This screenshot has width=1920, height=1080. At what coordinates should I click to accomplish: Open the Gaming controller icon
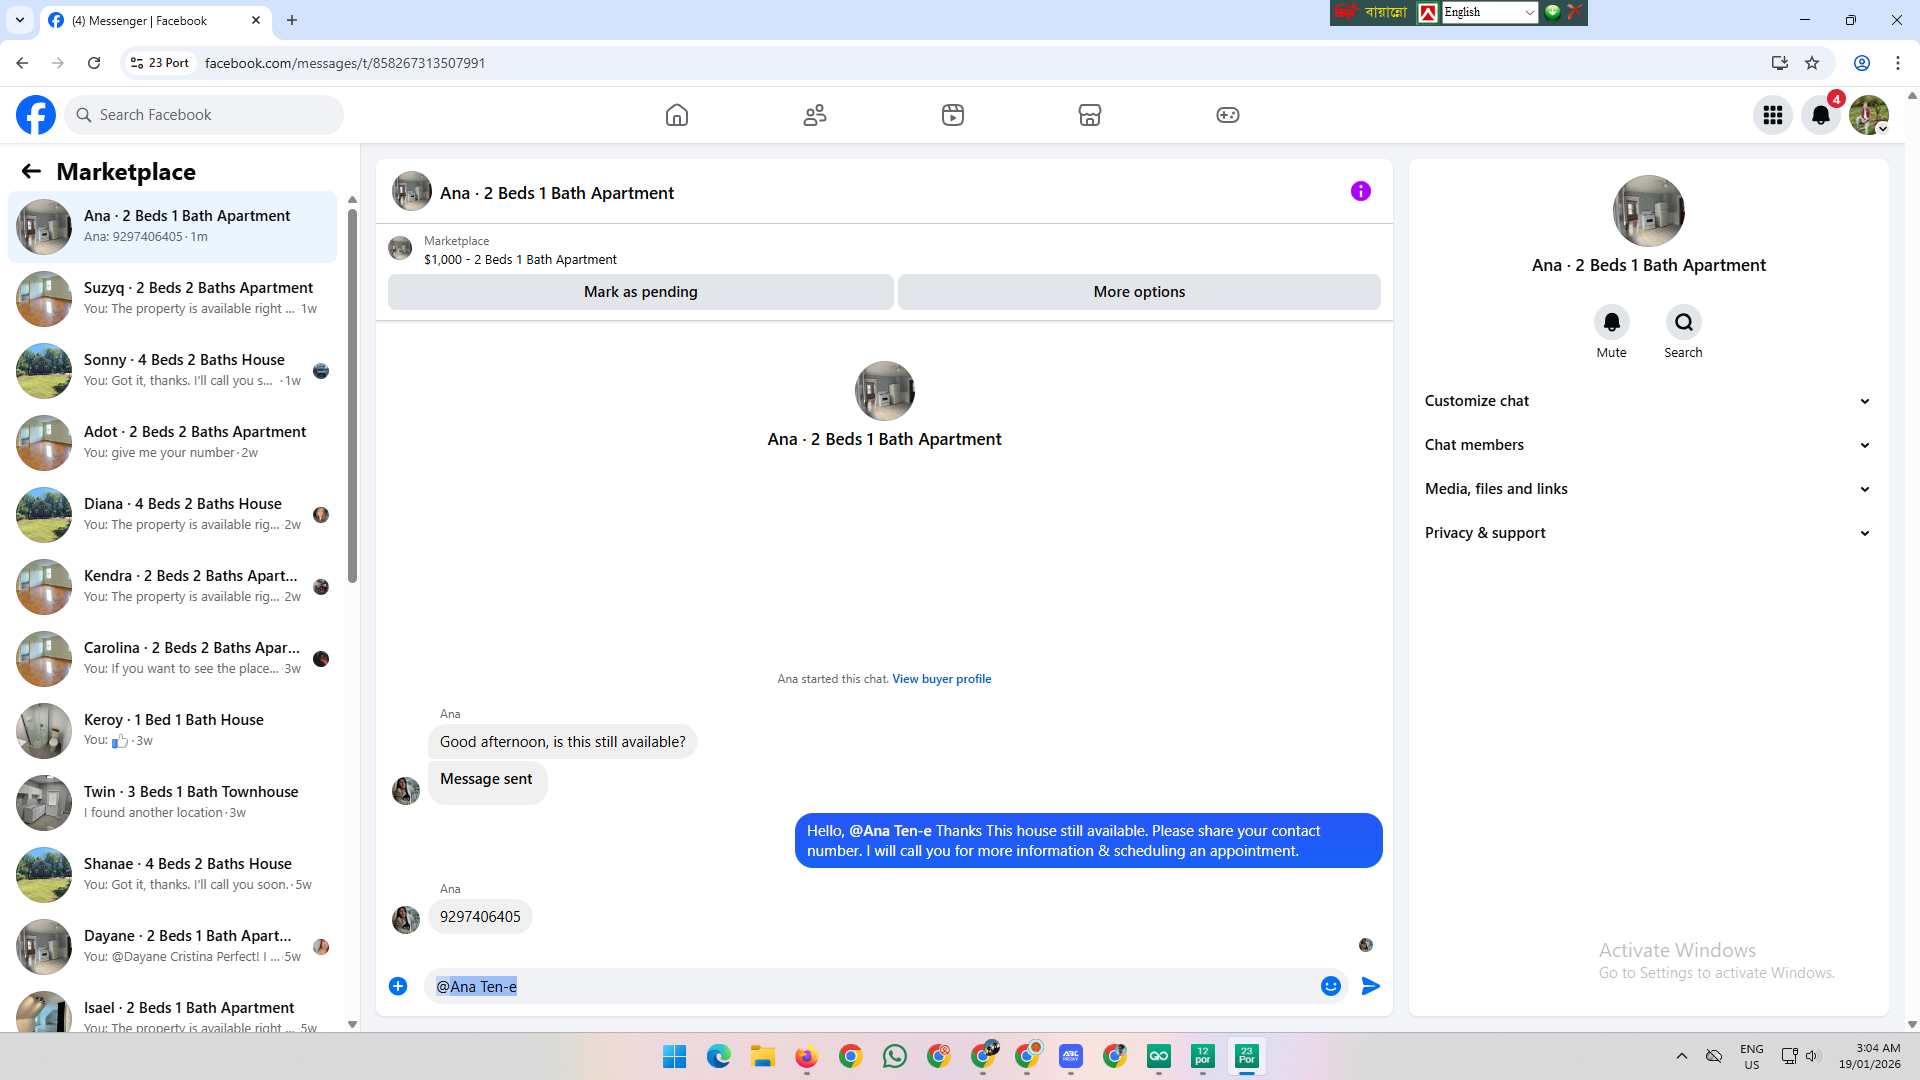(1228, 115)
